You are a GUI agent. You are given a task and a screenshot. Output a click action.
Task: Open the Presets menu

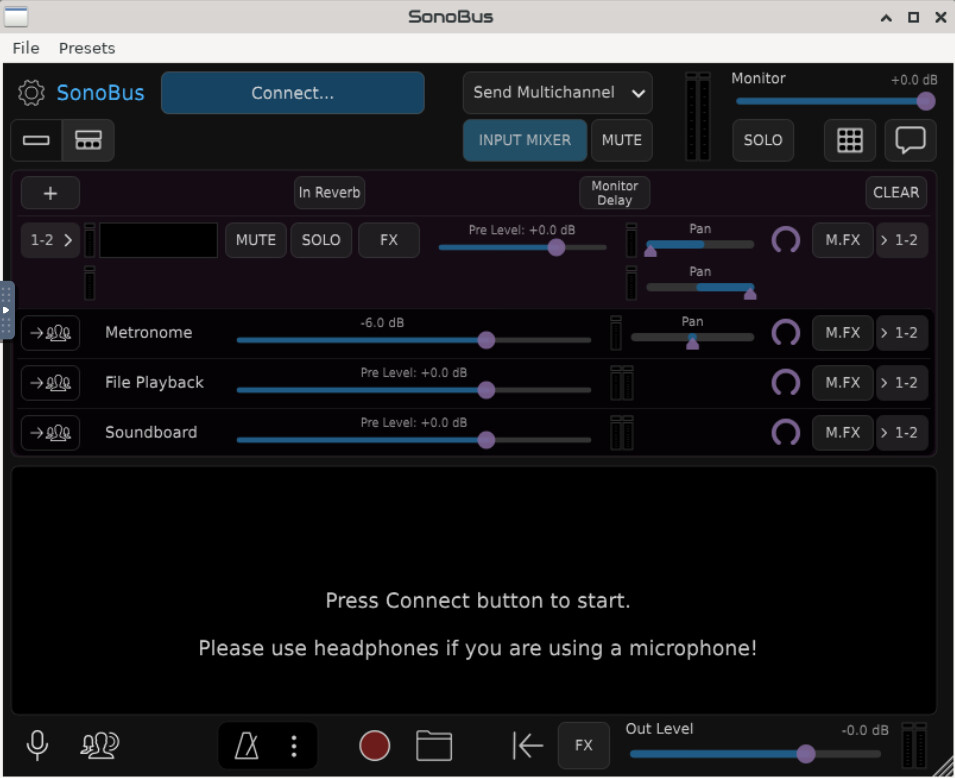87,48
